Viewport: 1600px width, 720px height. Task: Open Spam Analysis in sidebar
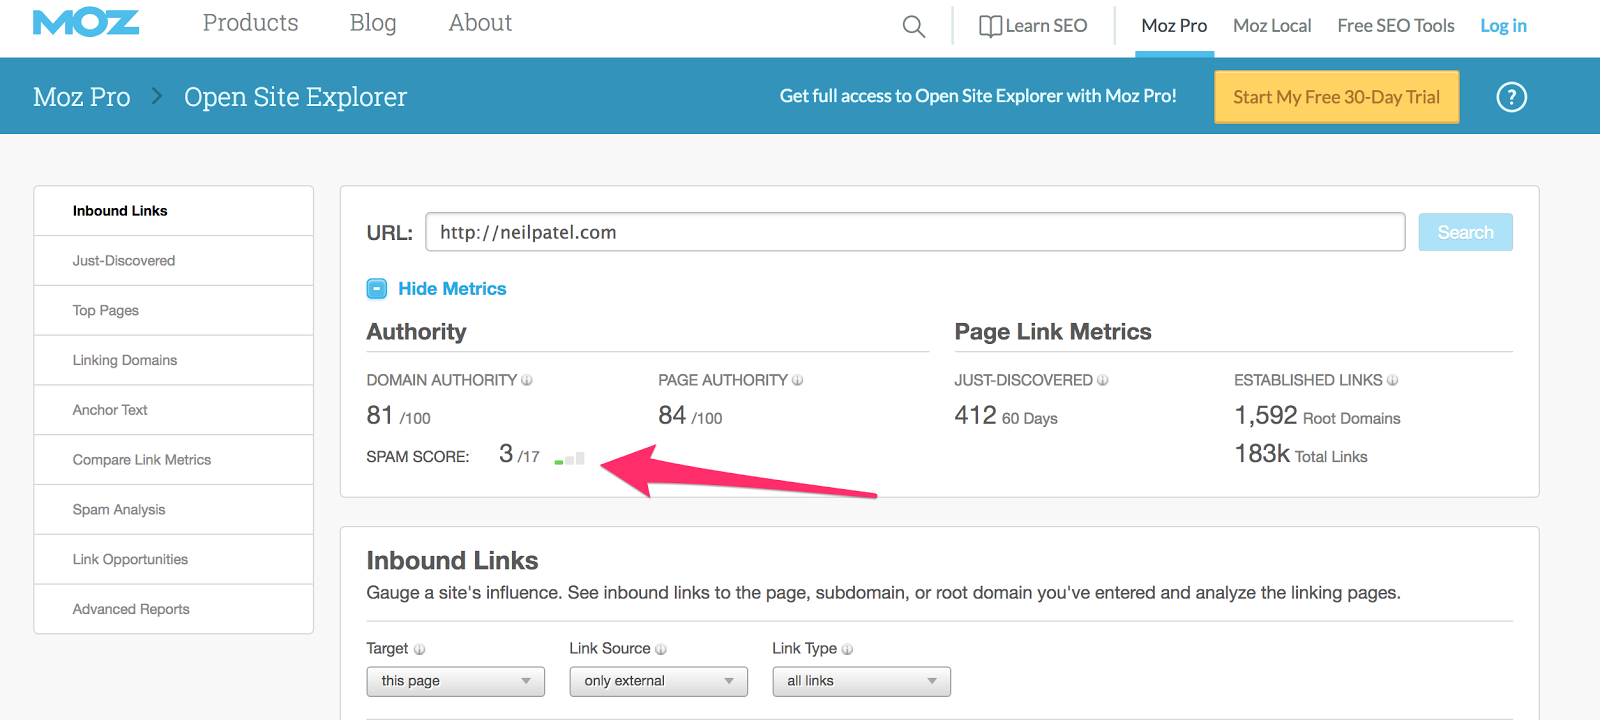pos(174,510)
